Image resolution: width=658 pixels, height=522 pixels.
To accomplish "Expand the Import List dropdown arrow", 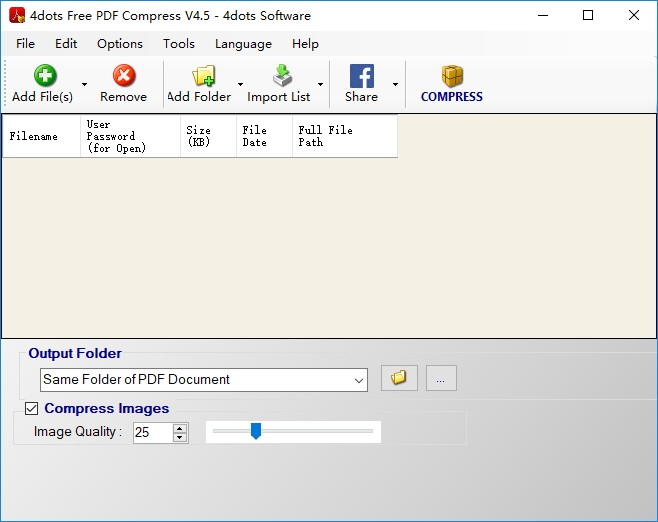I will point(320,84).
